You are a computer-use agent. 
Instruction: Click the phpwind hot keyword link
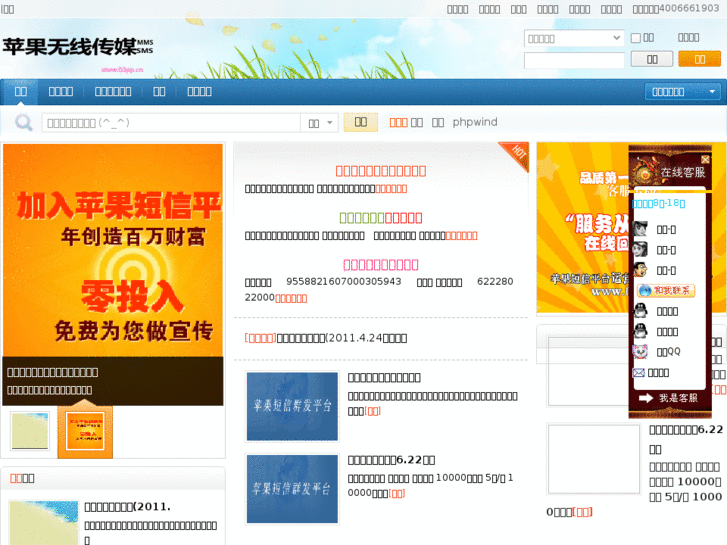pos(475,122)
